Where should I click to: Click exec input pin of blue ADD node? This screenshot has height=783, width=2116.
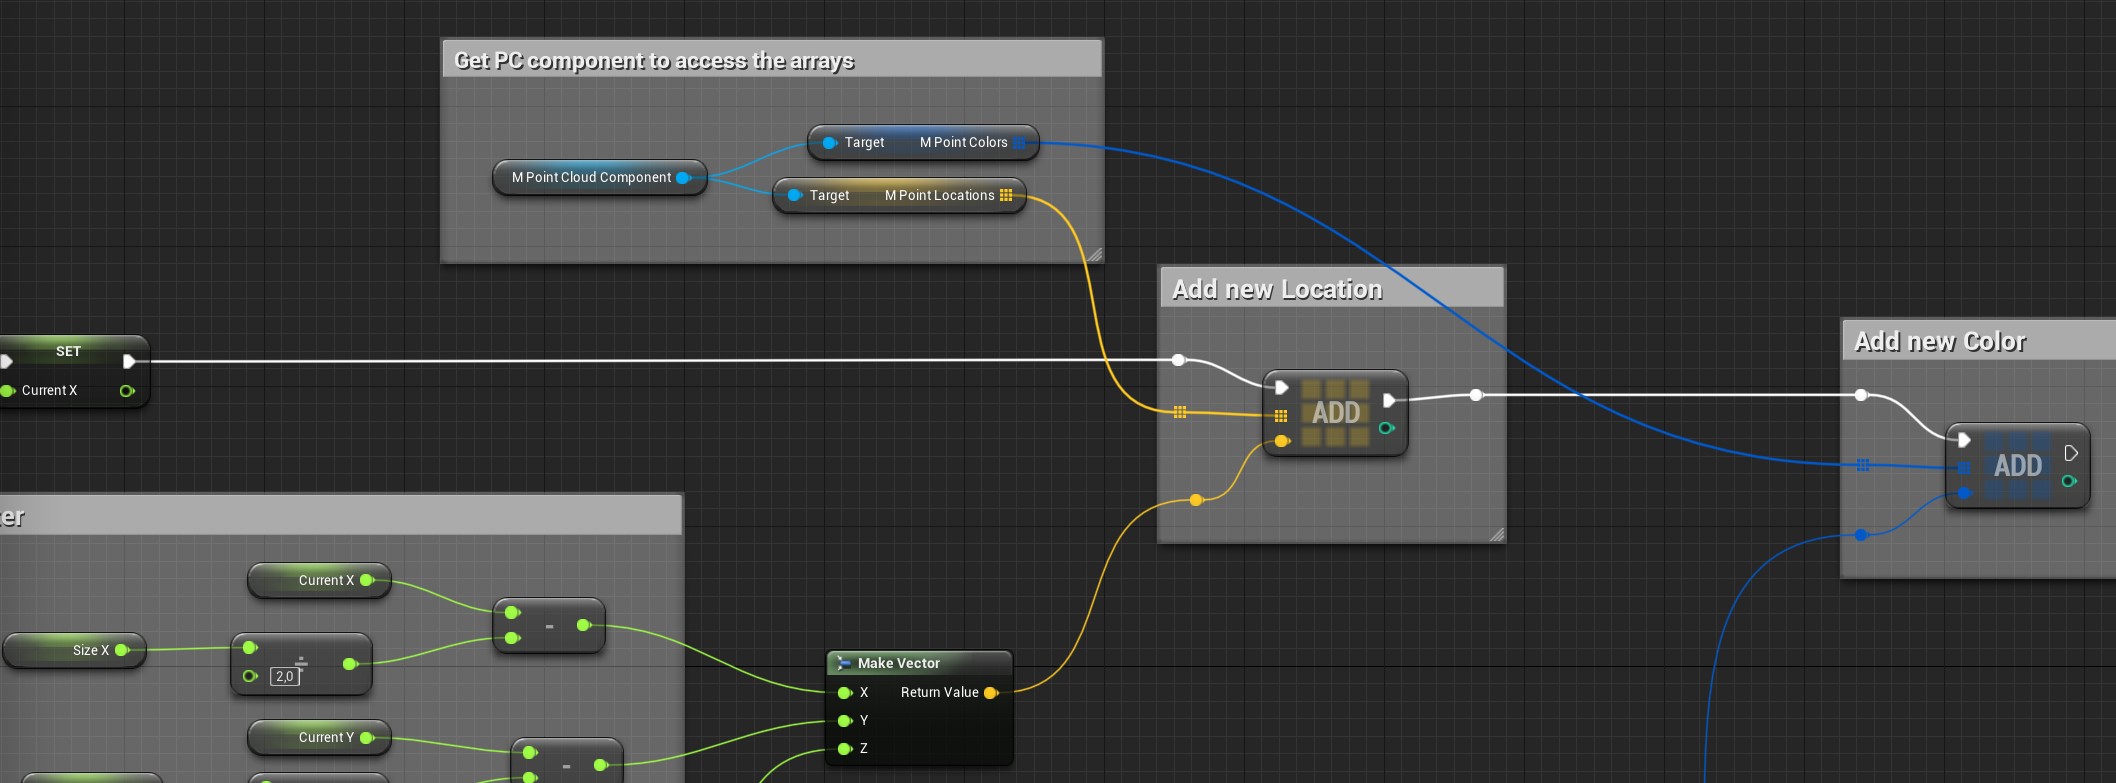(1964, 440)
